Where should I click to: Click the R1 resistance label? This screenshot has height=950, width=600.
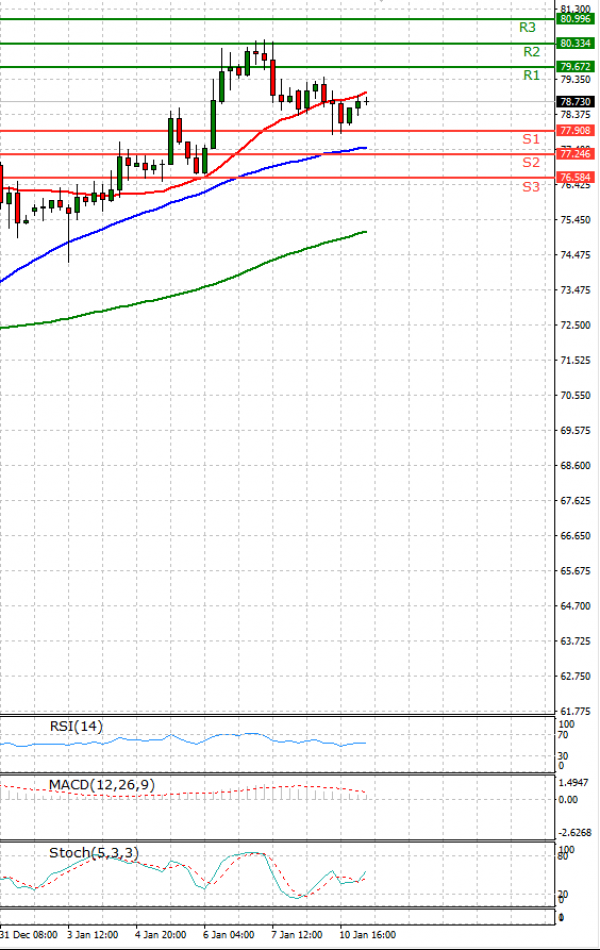point(532,76)
